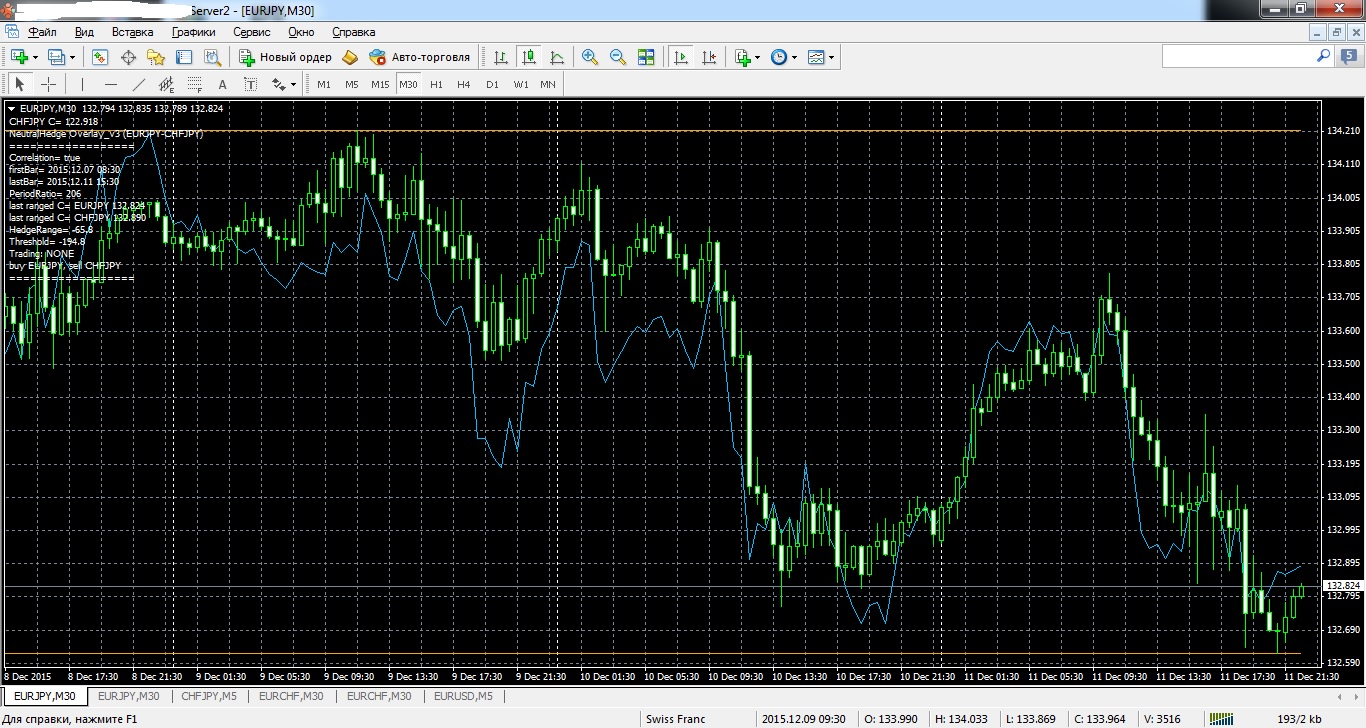Toggle Auto Scroll chart button

(x=681, y=57)
